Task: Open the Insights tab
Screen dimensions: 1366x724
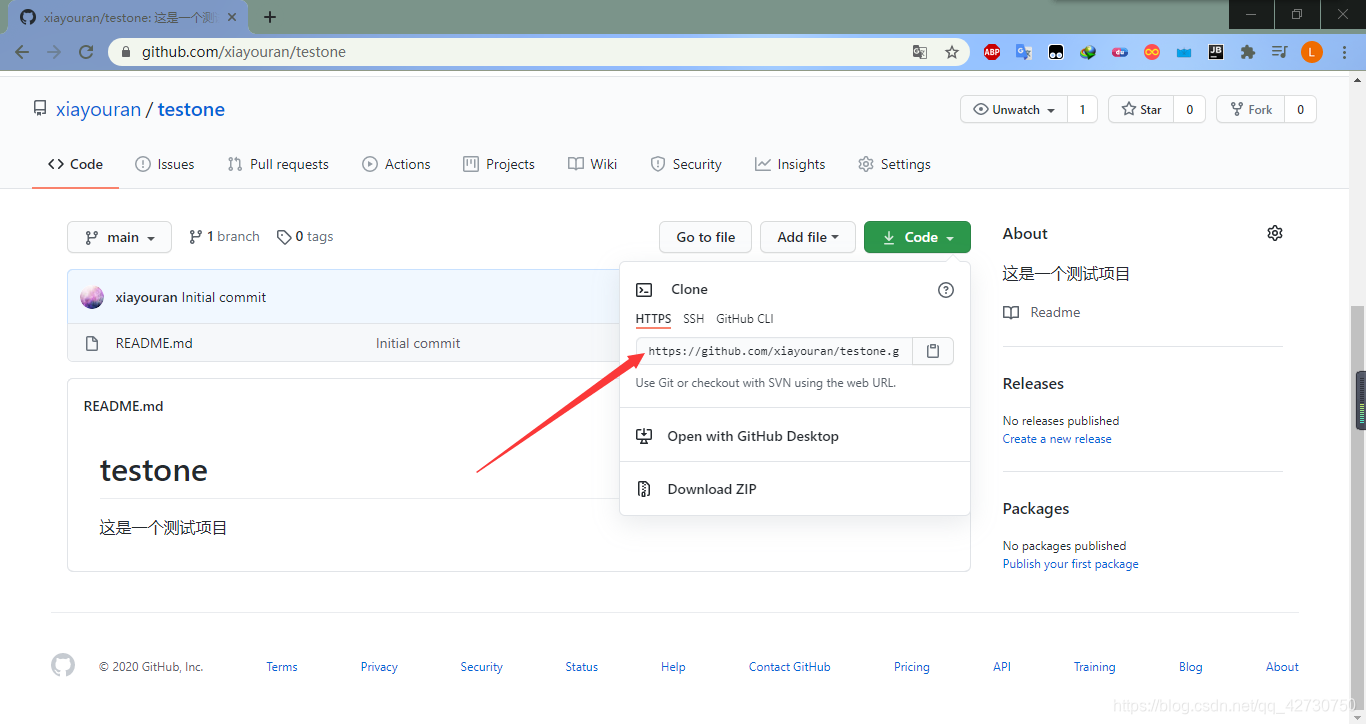Action: pyautogui.click(x=790, y=164)
